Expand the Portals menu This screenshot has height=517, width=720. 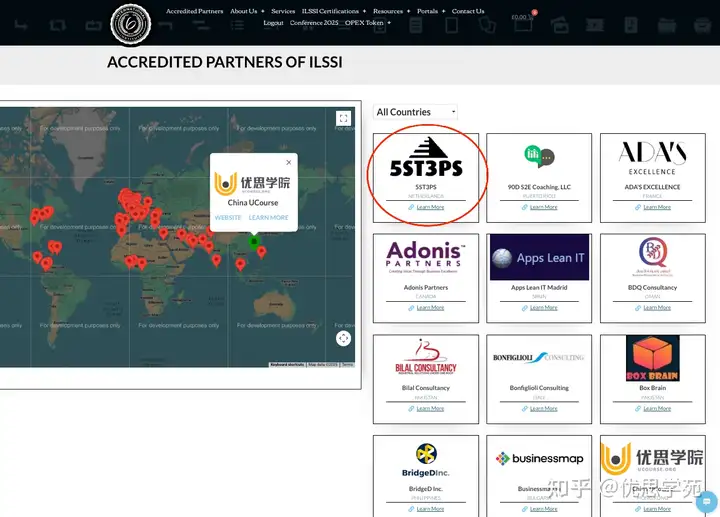click(x=431, y=11)
